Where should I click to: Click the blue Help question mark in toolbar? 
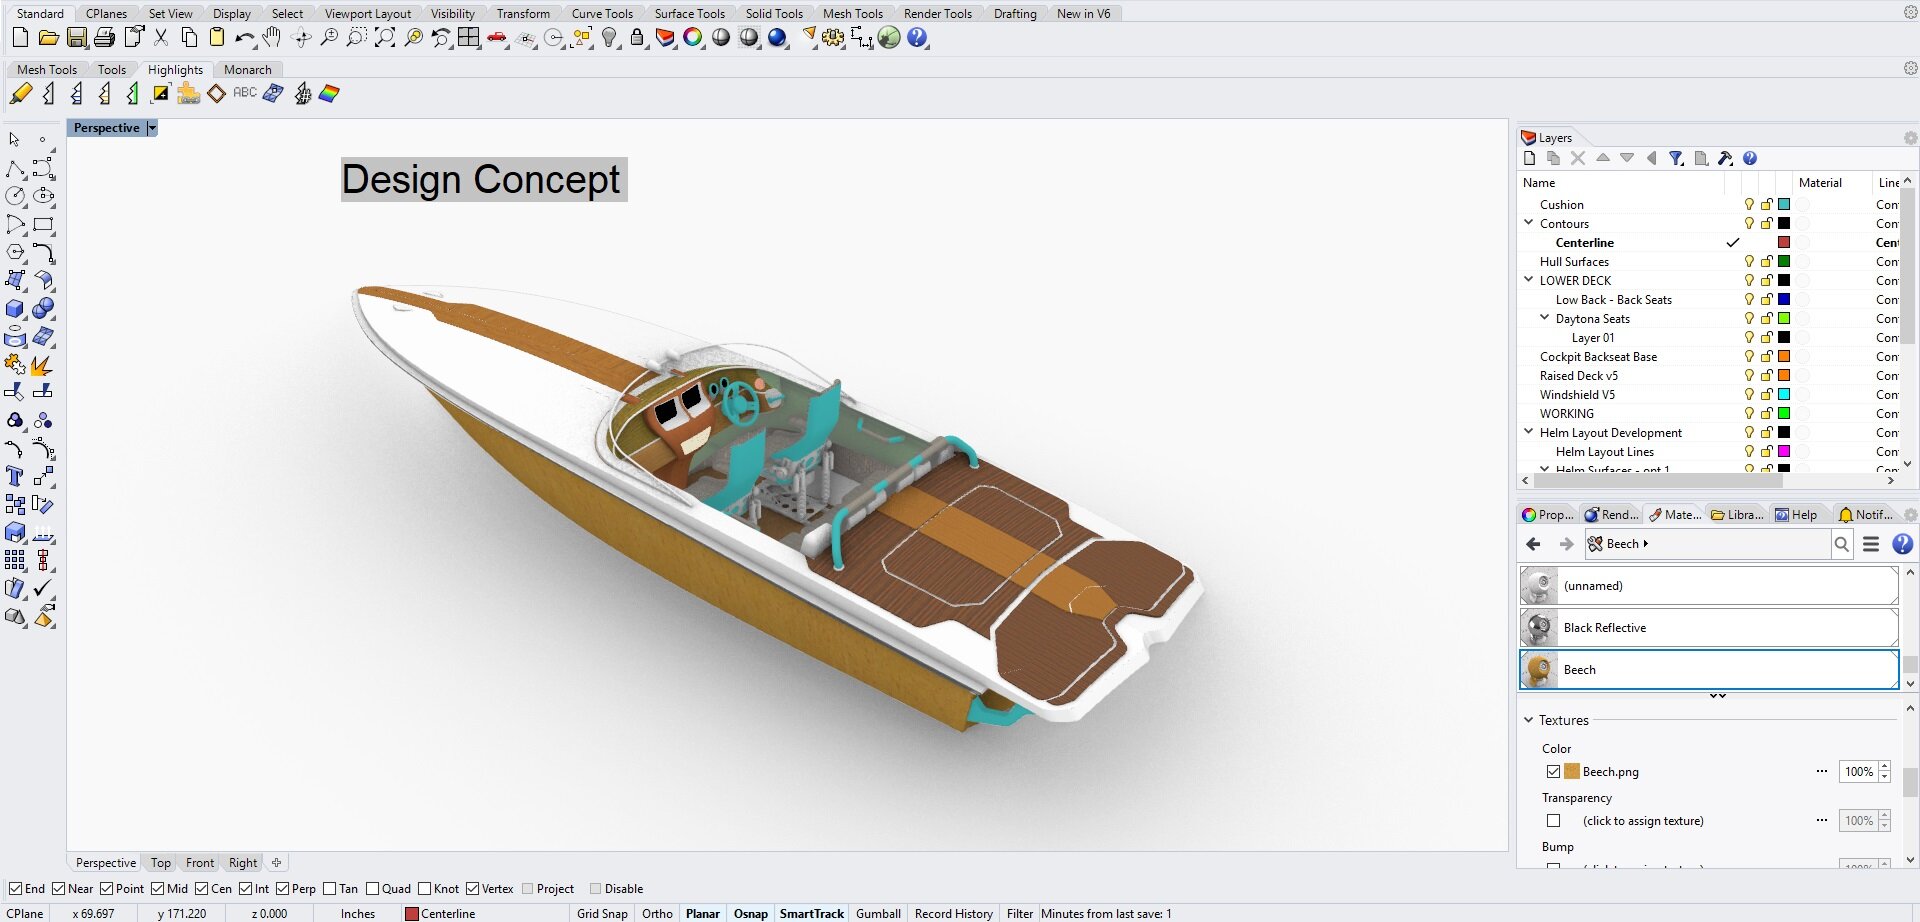(917, 38)
